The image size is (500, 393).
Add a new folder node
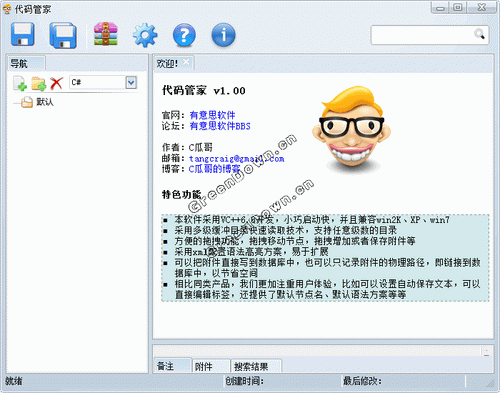coord(39,83)
